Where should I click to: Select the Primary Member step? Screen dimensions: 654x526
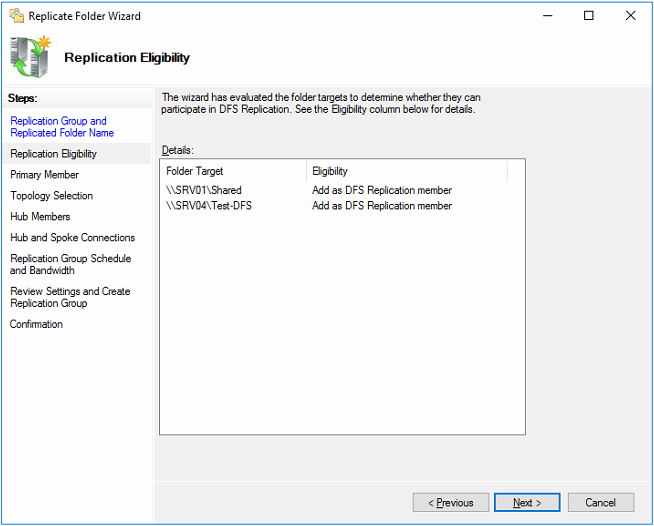tap(45, 175)
